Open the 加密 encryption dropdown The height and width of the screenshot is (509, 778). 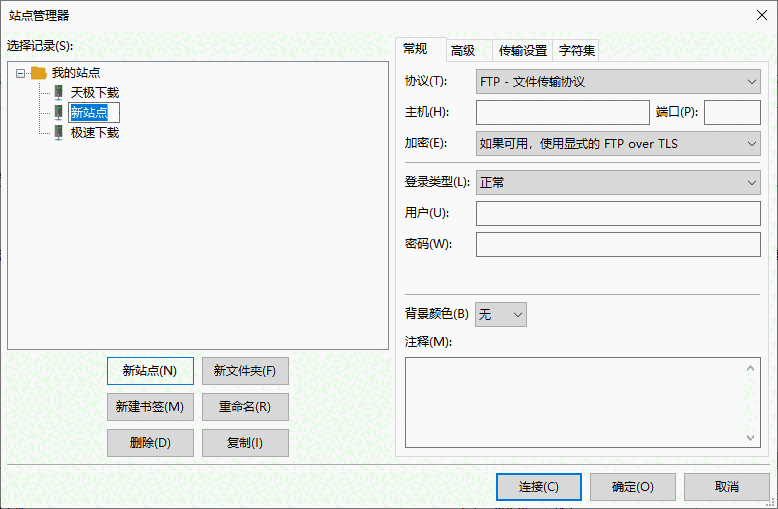618,143
